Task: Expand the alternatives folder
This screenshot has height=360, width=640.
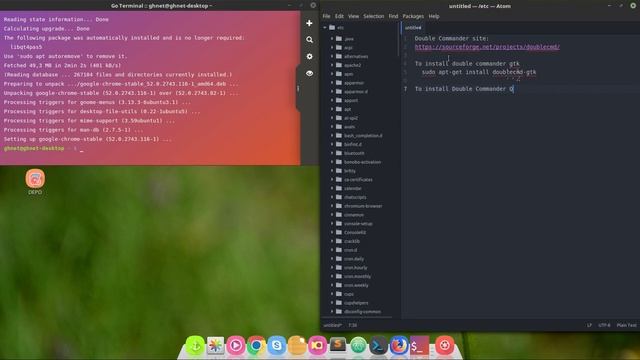Action: click(x=332, y=56)
